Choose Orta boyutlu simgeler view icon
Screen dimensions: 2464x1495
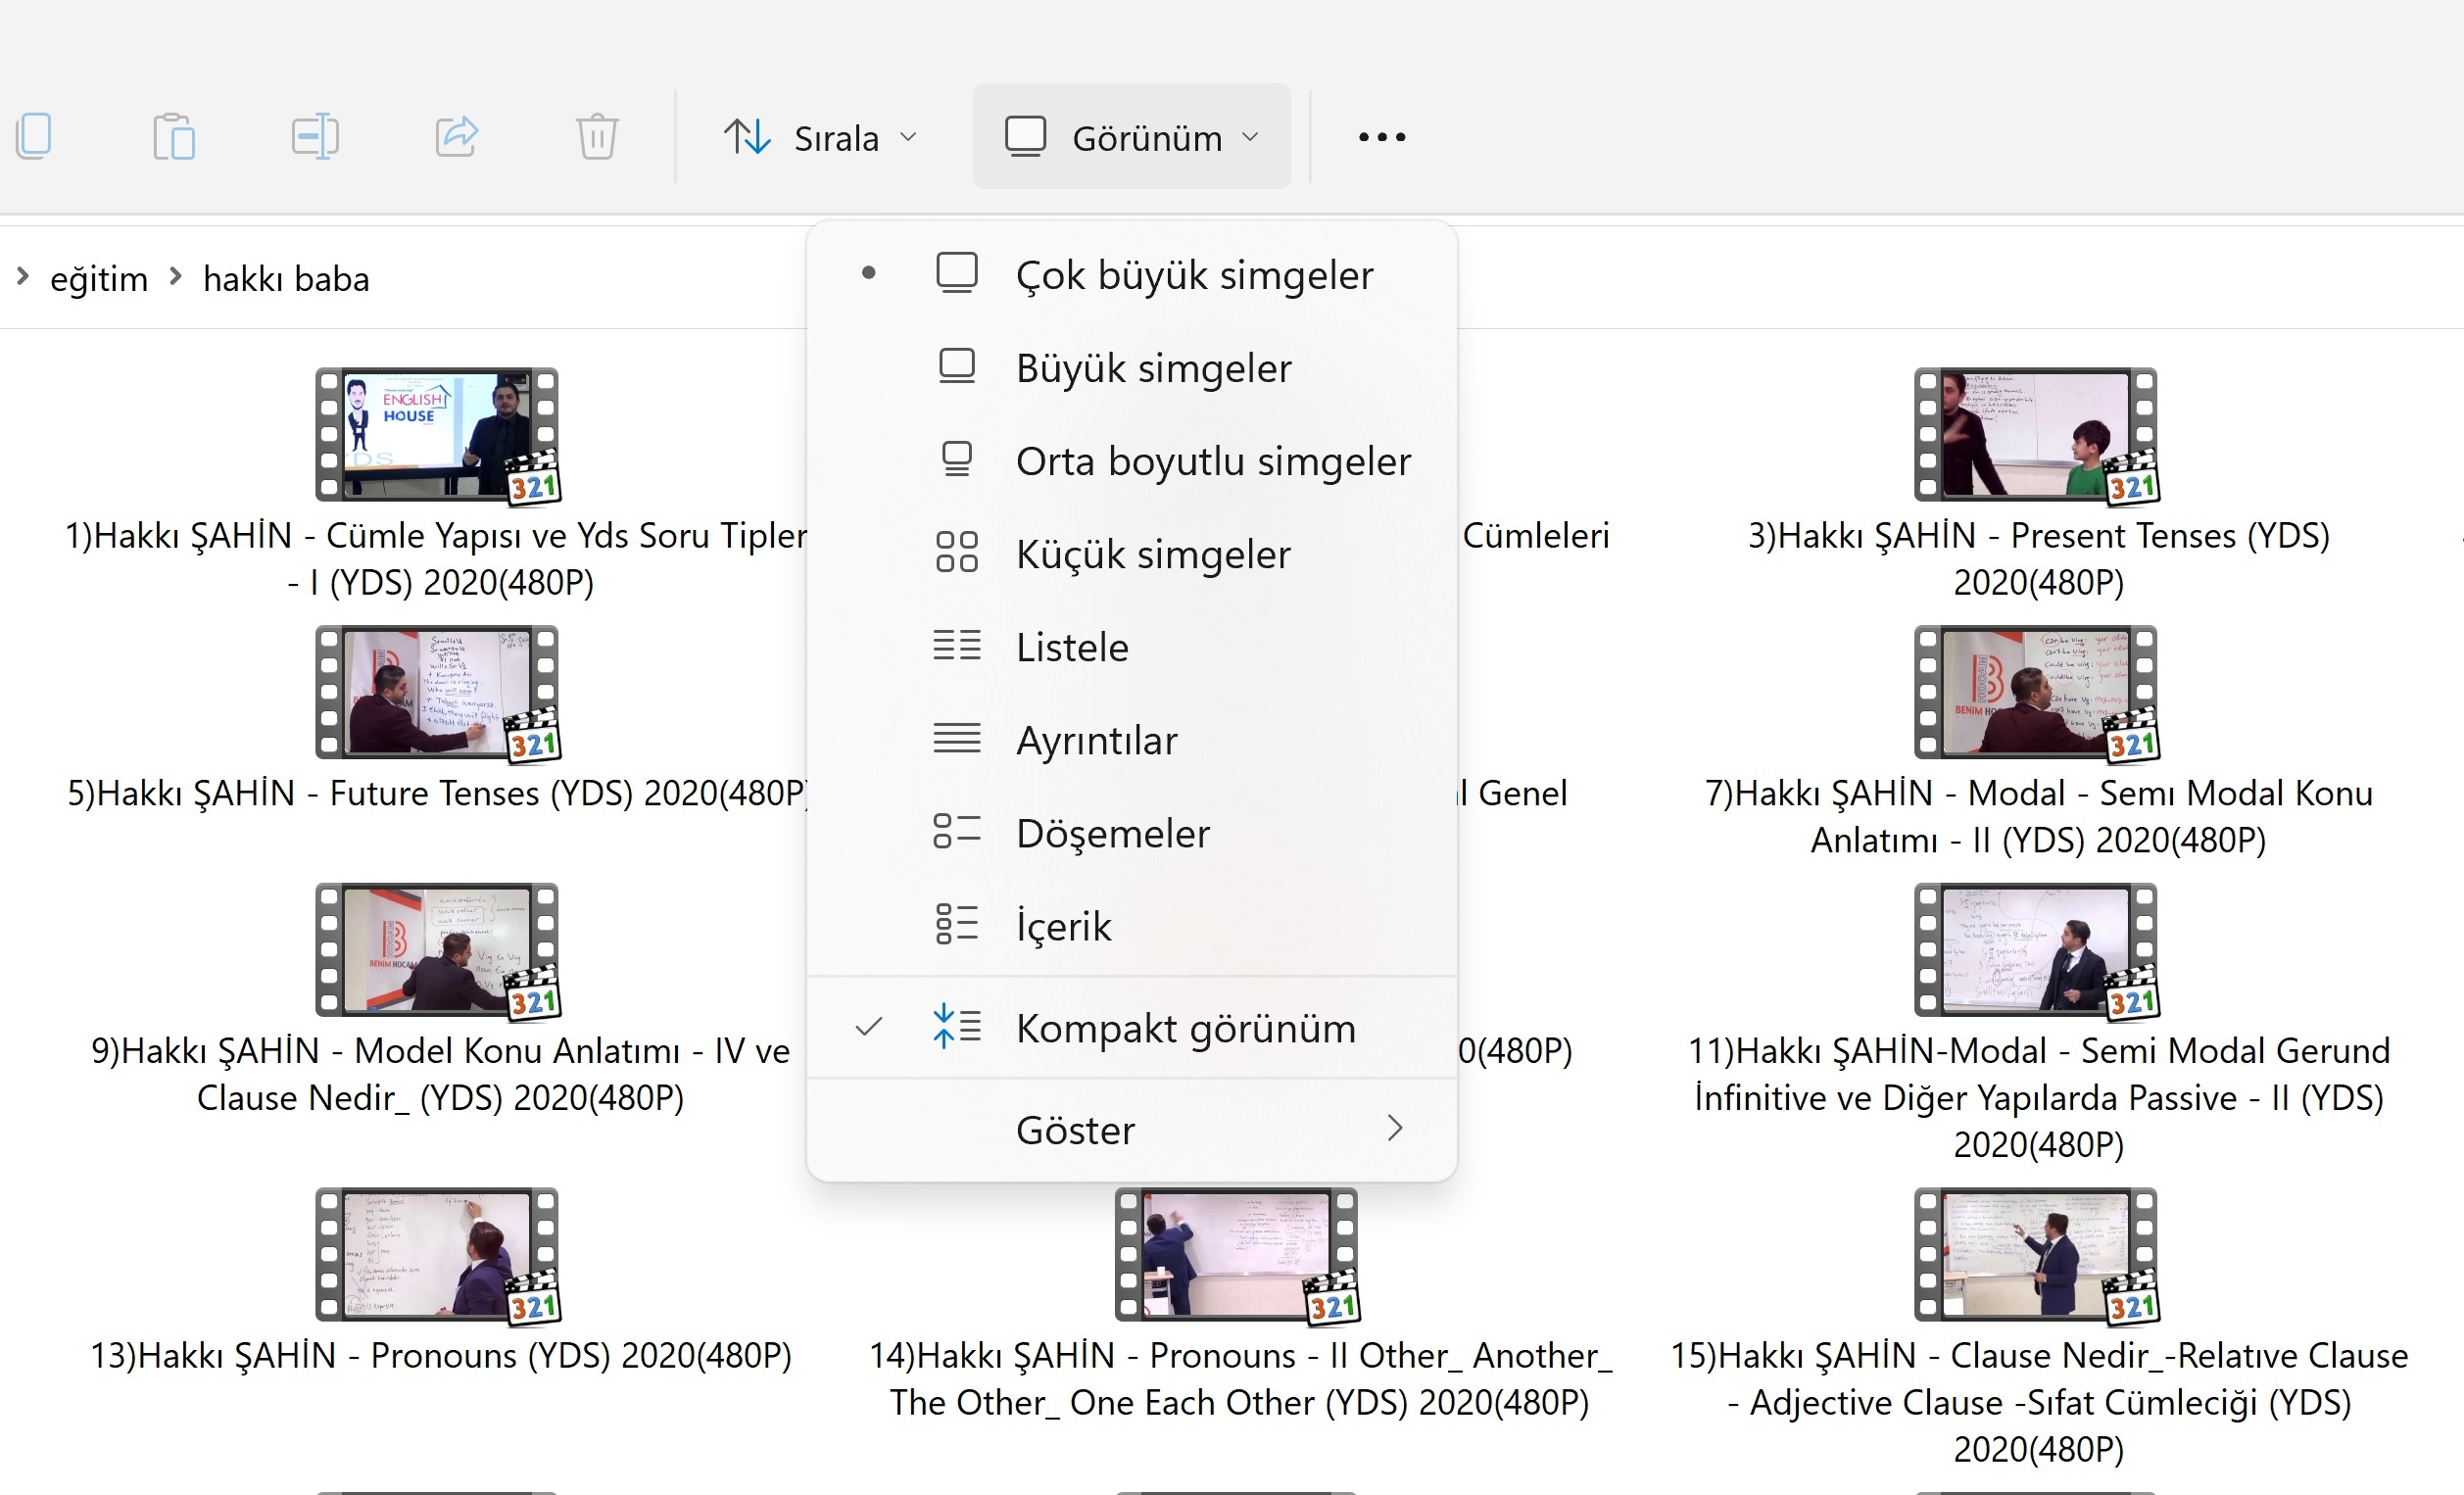coord(956,460)
